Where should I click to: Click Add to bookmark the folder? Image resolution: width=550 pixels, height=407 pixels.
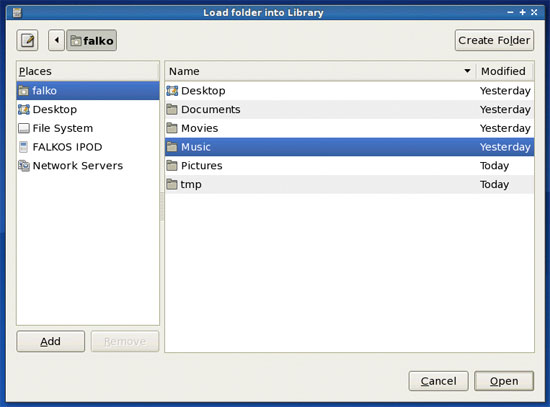[x=51, y=341]
